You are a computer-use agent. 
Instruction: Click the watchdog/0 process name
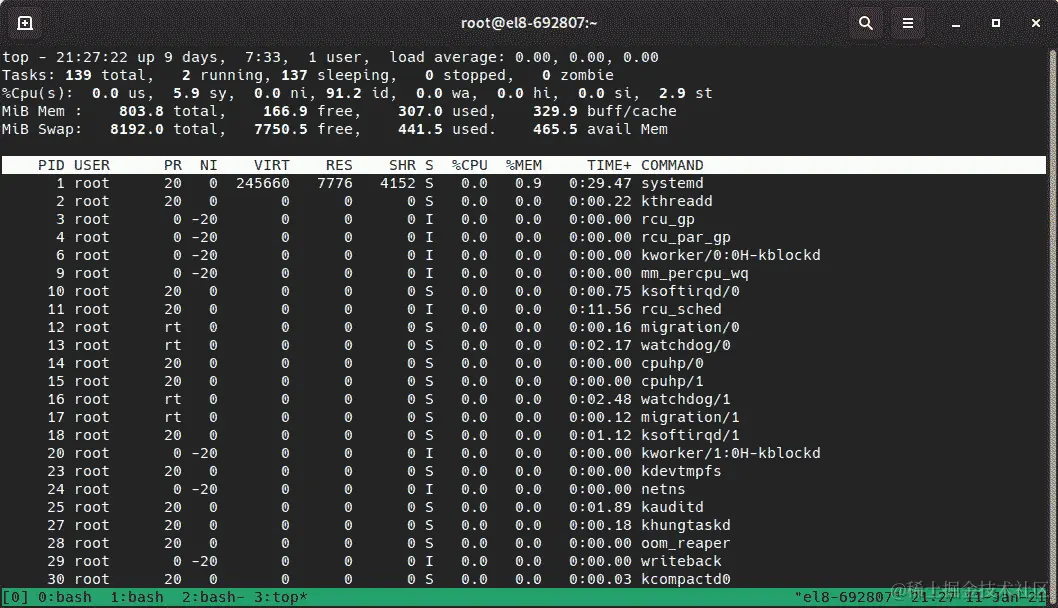pos(686,346)
